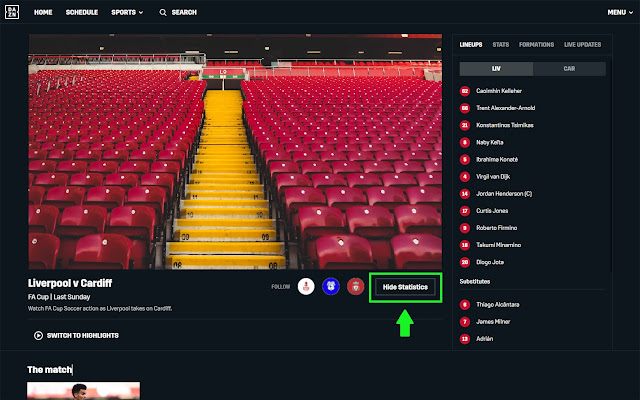640x400 pixels.
Task: Open the Schedule page
Action: point(82,13)
